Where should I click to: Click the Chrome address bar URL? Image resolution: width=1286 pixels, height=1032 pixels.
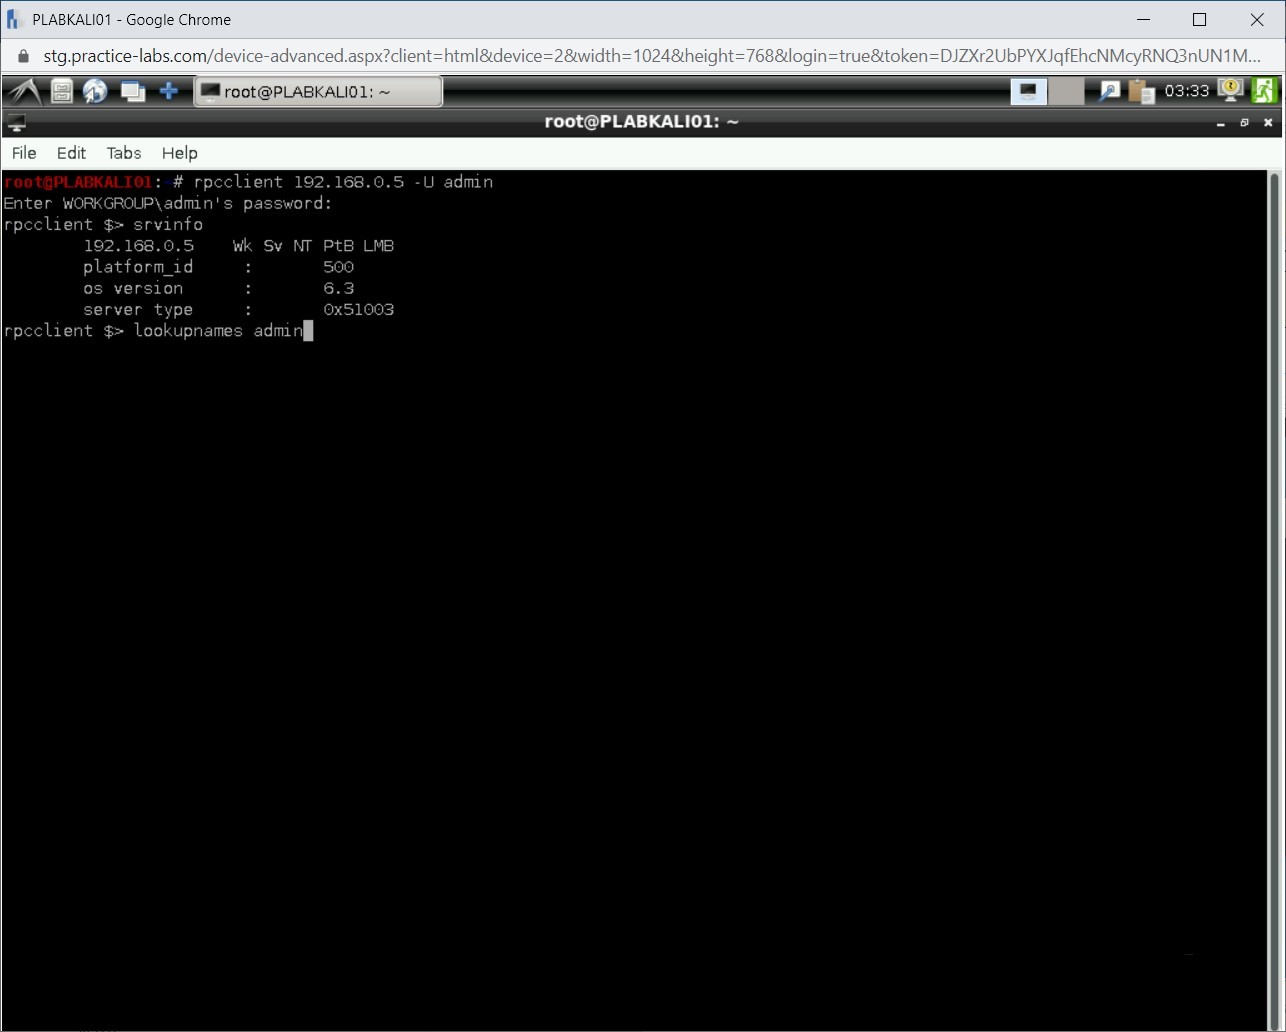(x=650, y=56)
